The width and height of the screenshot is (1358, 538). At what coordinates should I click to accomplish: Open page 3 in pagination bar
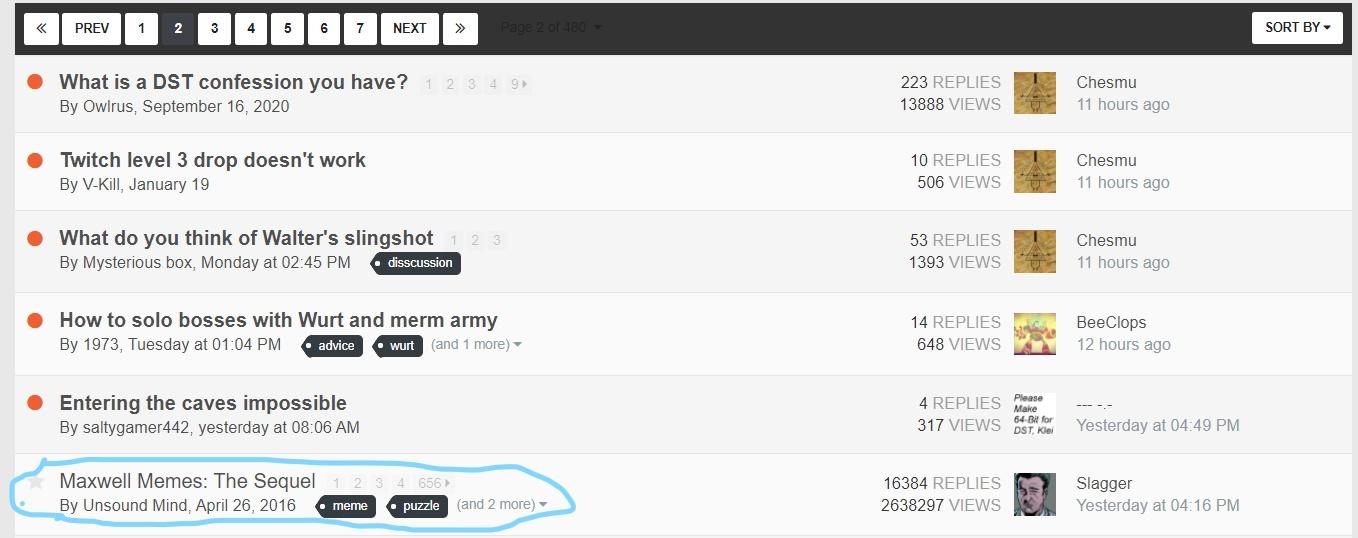tap(214, 28)
